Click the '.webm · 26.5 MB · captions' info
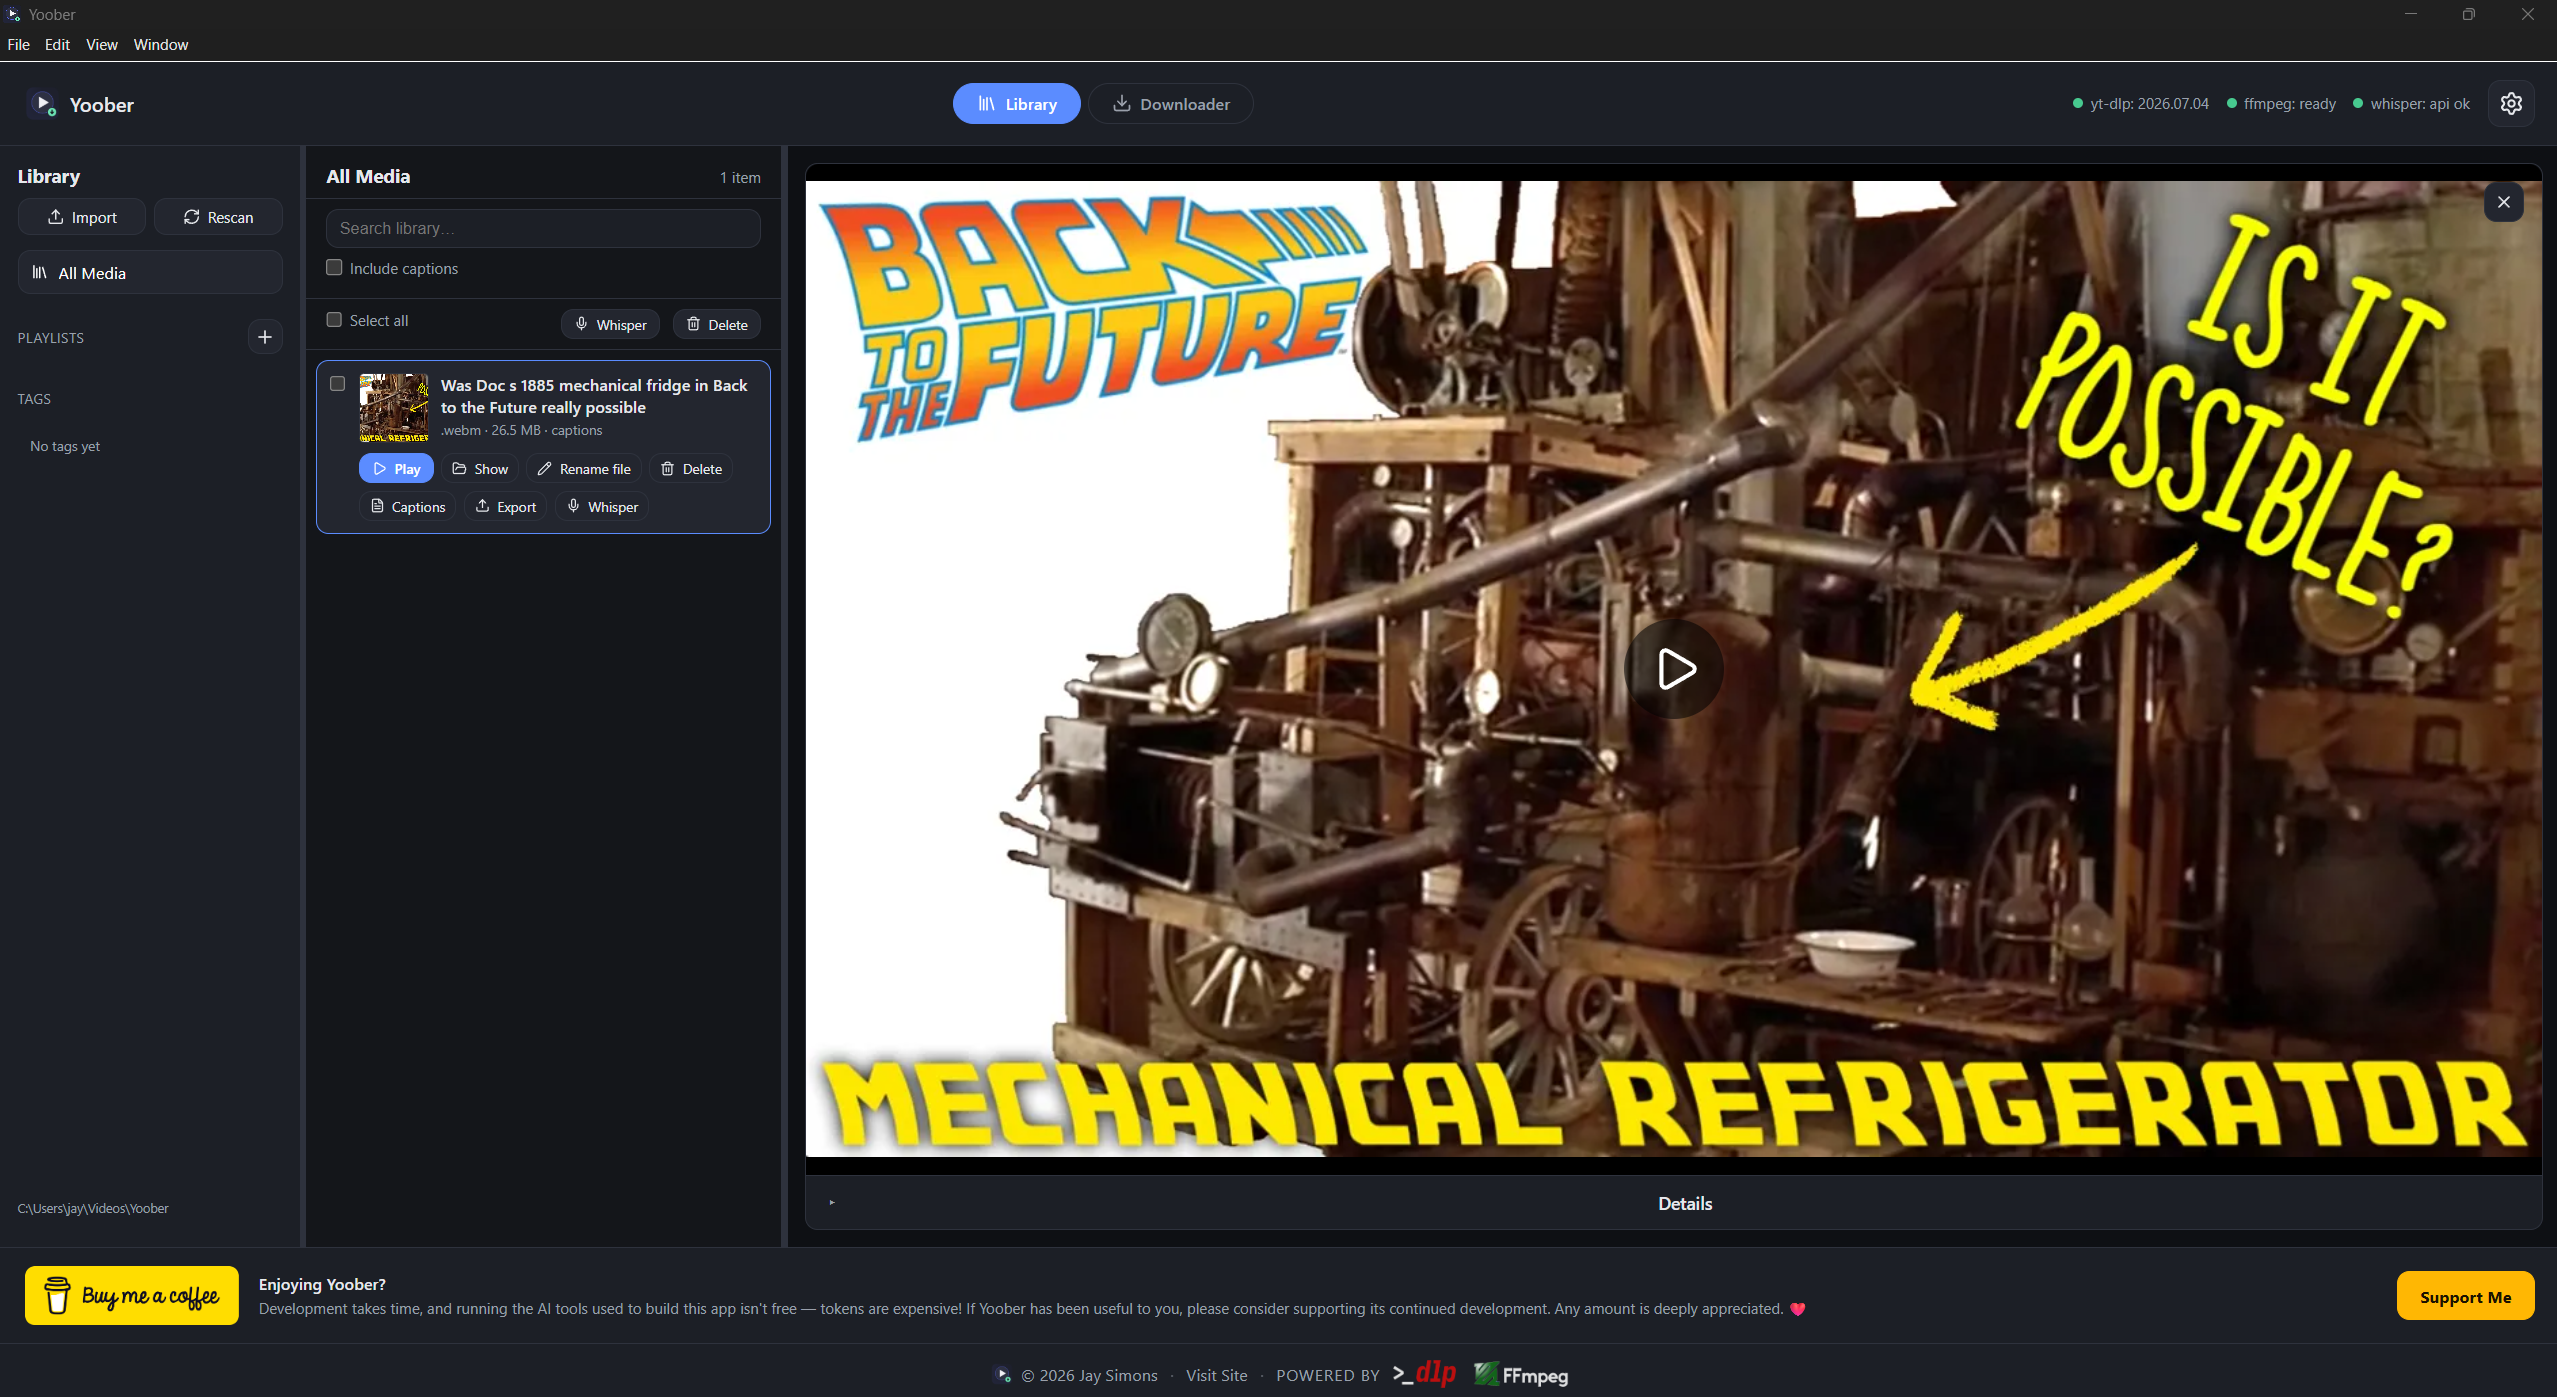Screen dimensions: 2557x1397 pos(521,430)
